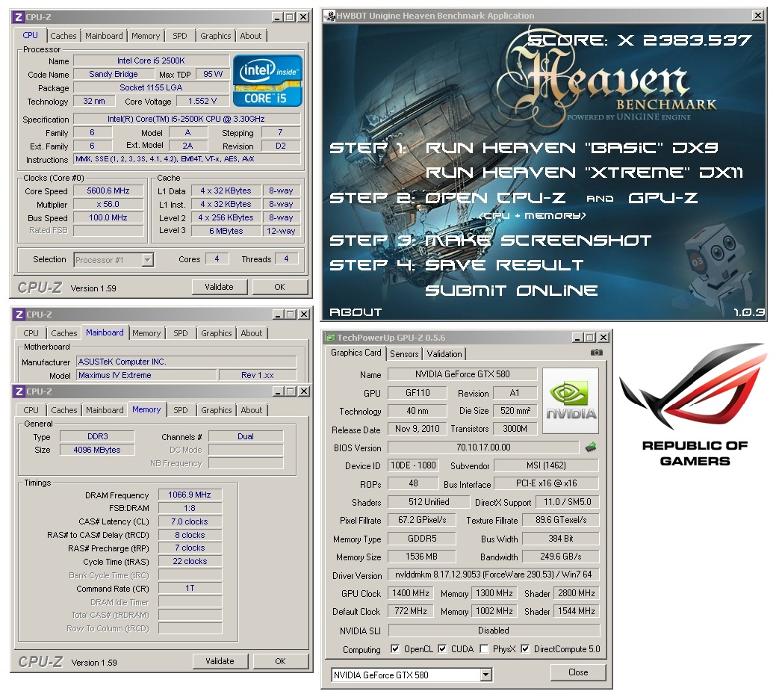The image size is (782, 700).
Task: Select CPU tab in top CPU-Z window
Action: tap(30, 35)
